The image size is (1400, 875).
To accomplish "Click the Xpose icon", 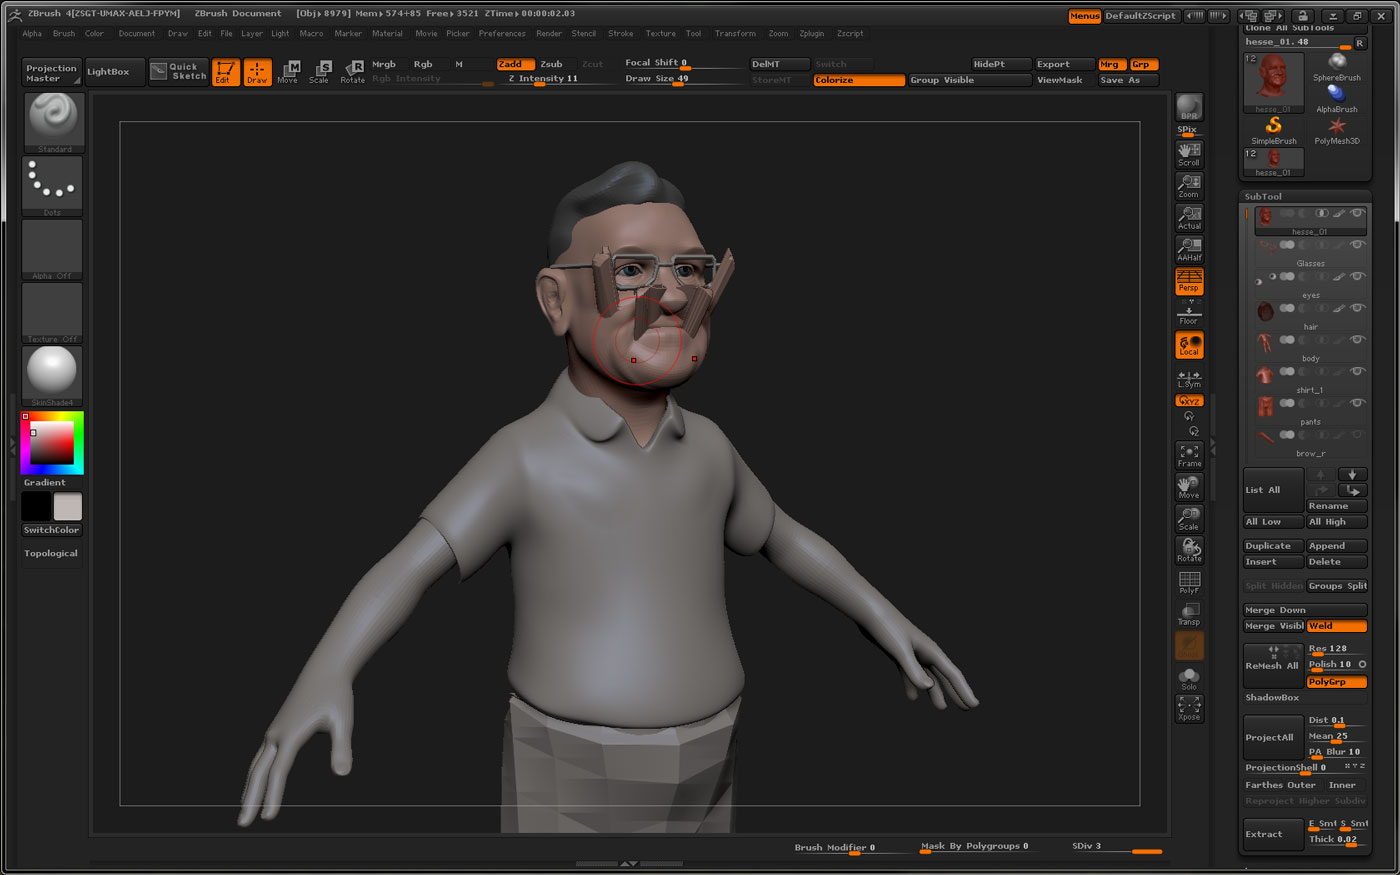I will [1188, 708].
